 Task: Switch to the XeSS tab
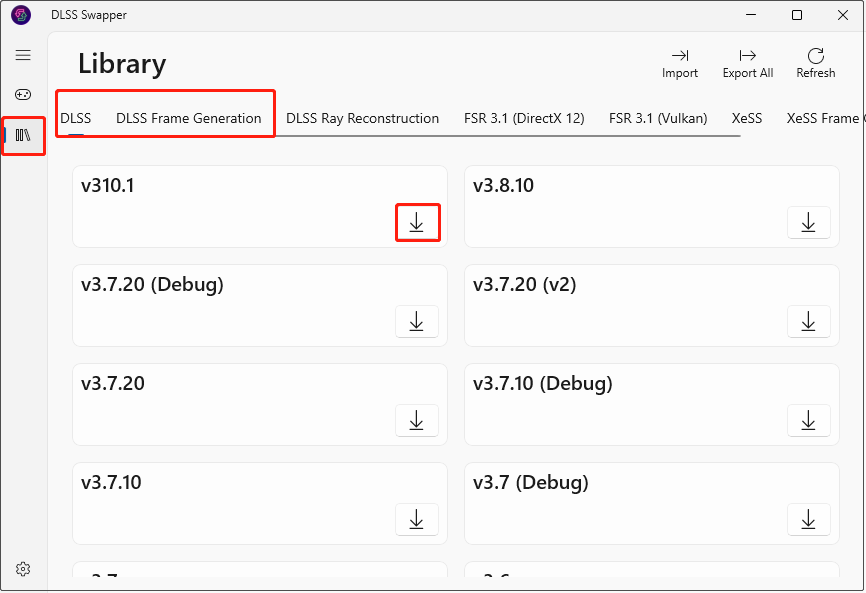747,118
